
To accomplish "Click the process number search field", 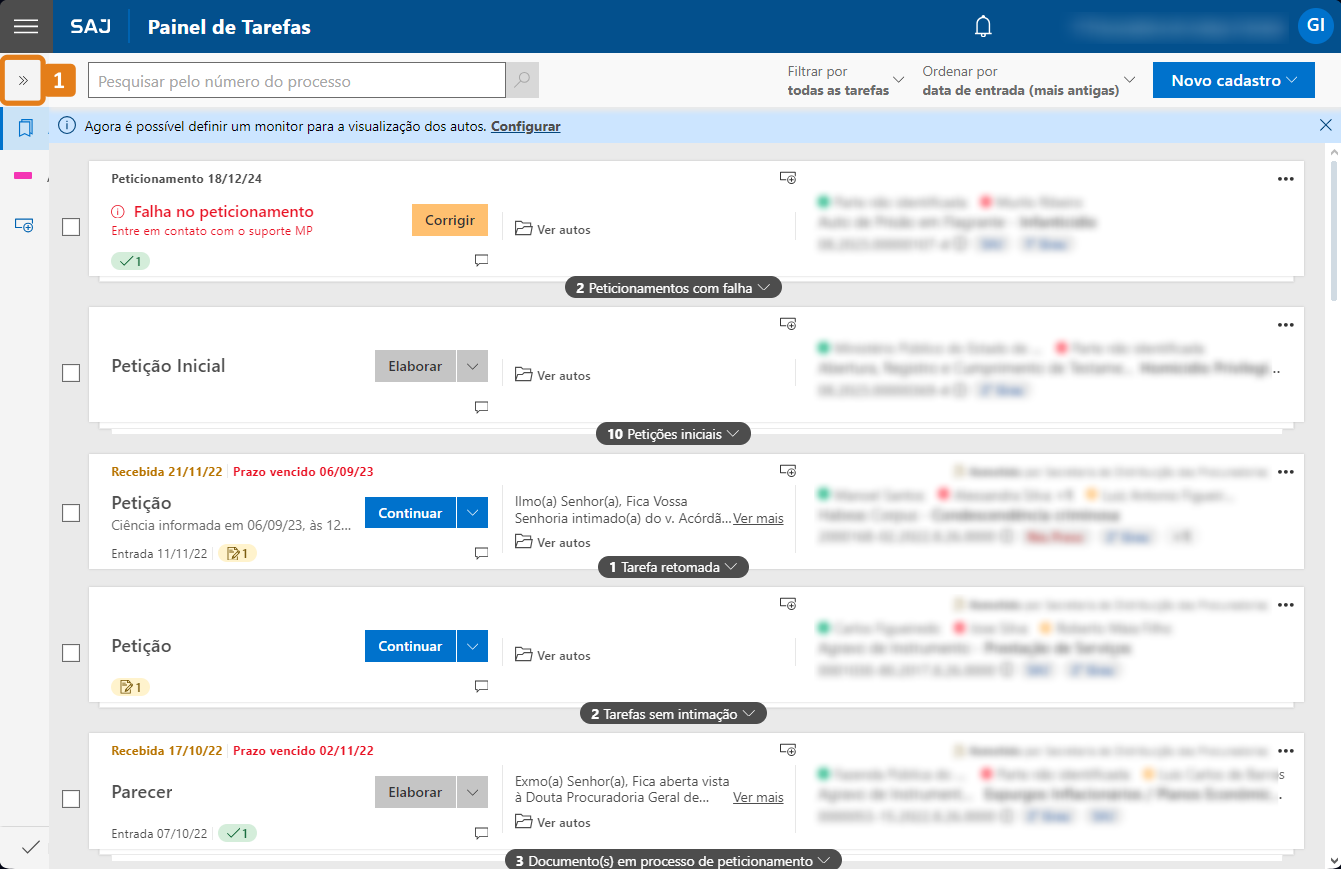I will pos(296,81).
